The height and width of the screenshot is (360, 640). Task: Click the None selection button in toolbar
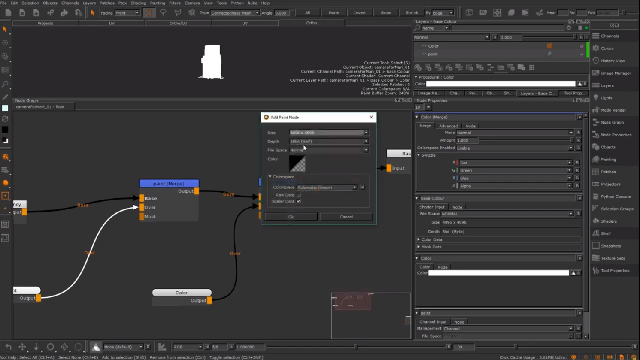(x=334, y=13)
